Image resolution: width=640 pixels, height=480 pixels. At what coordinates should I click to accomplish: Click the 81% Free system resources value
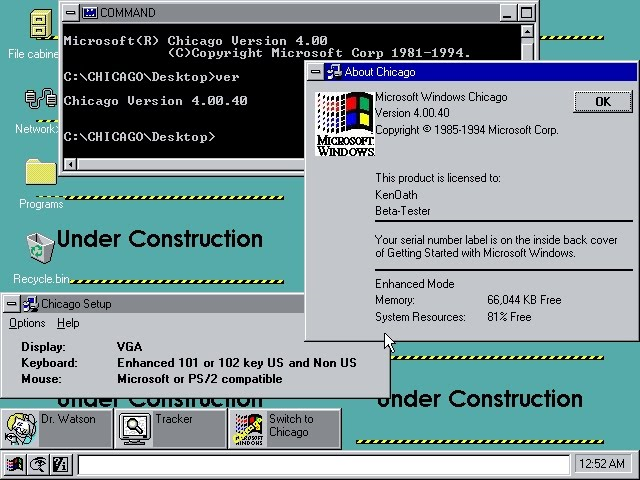coord(509,317)
